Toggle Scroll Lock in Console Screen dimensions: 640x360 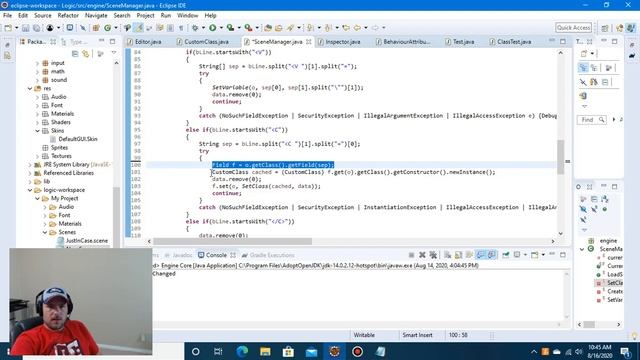(x=458, y=255)
